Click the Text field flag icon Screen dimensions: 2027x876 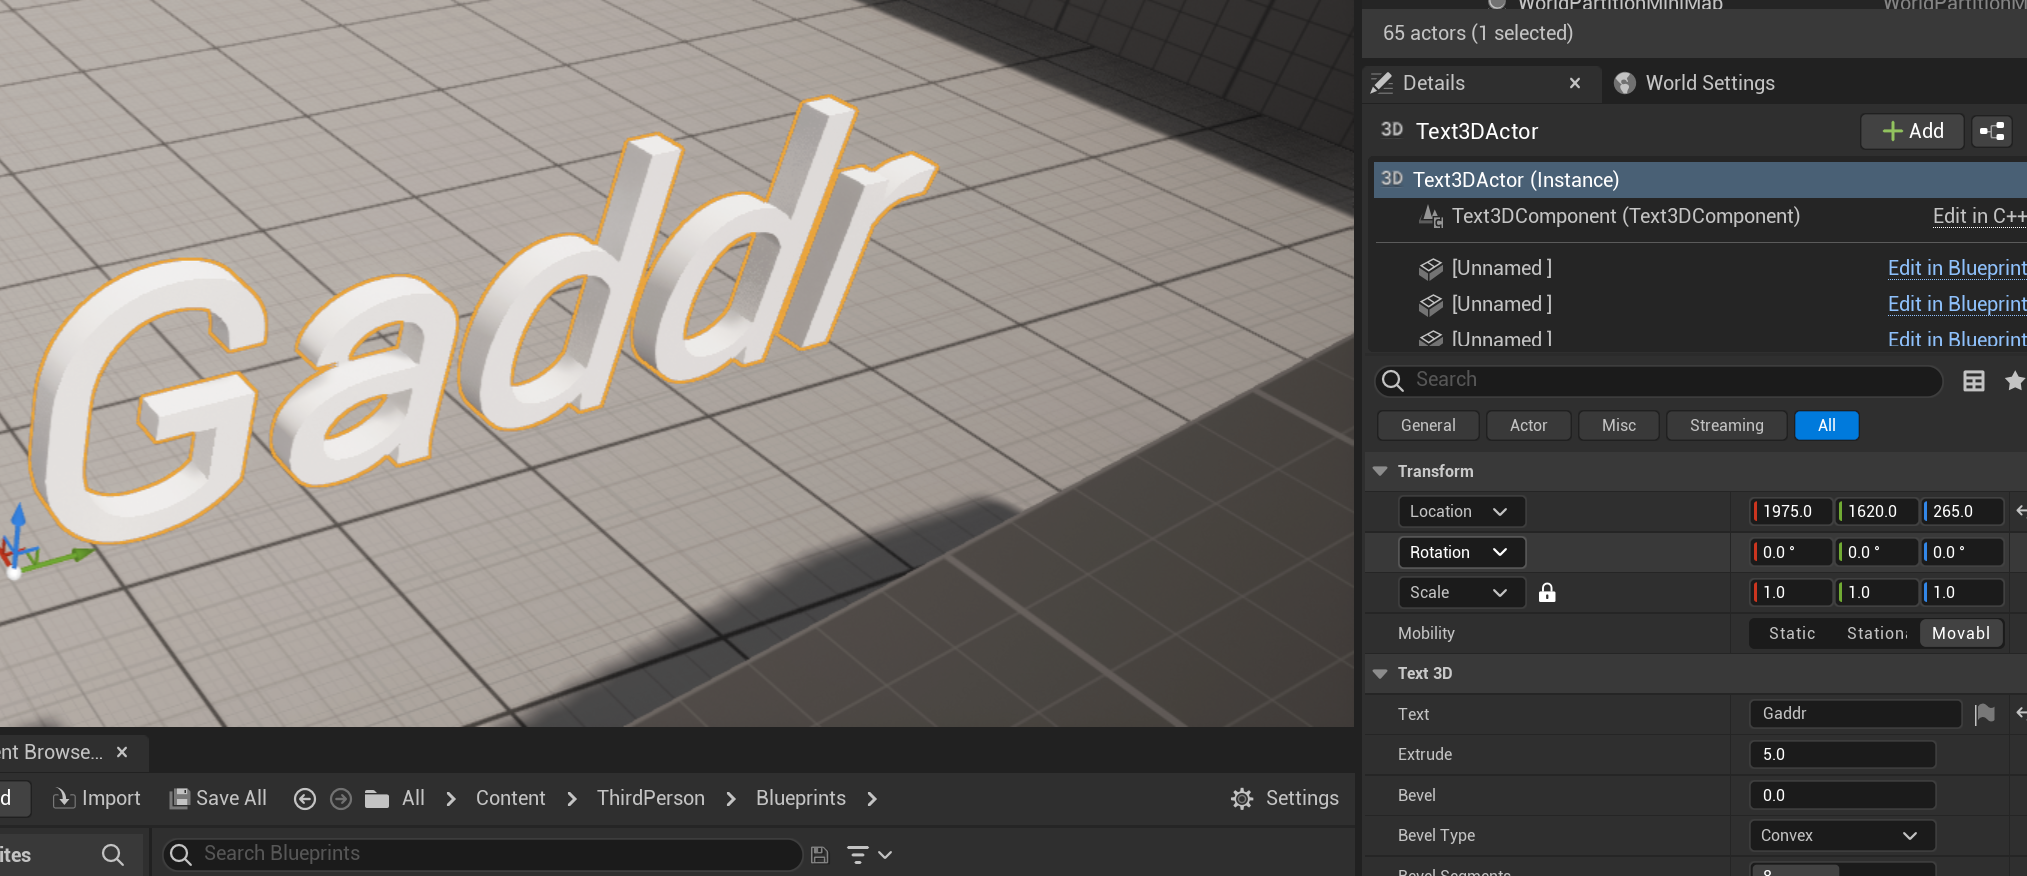(1985, 714)
